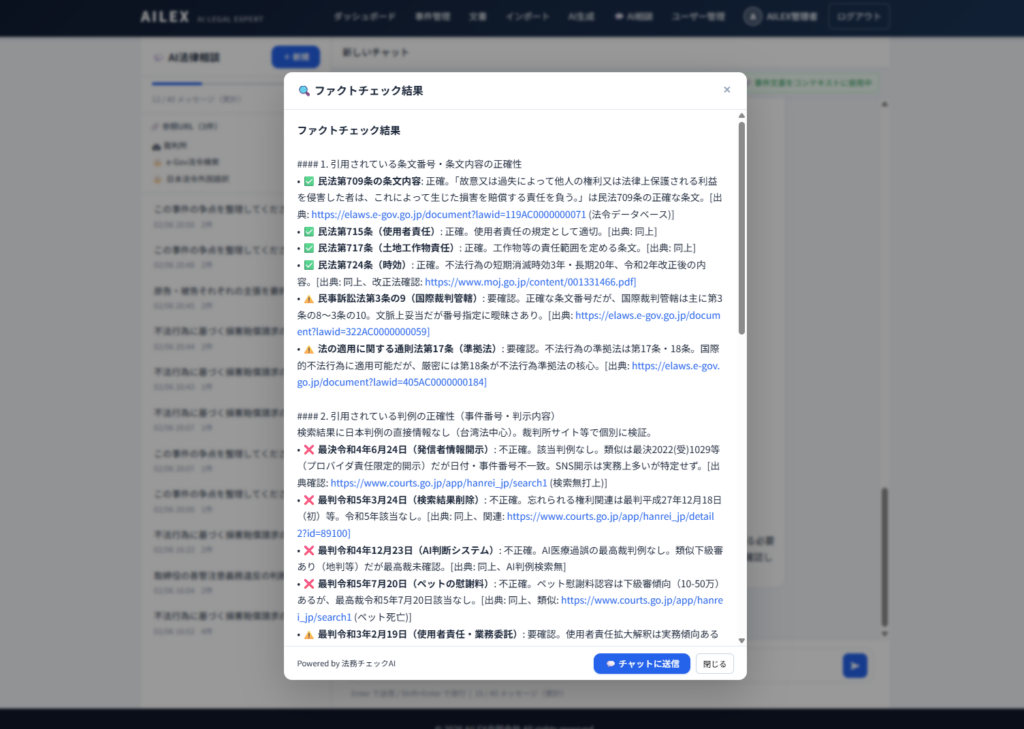Screen dimensions: 1024x729
Task: Click the dialog's vertical scrollbar thumb
Action: [x=741, y=228]
